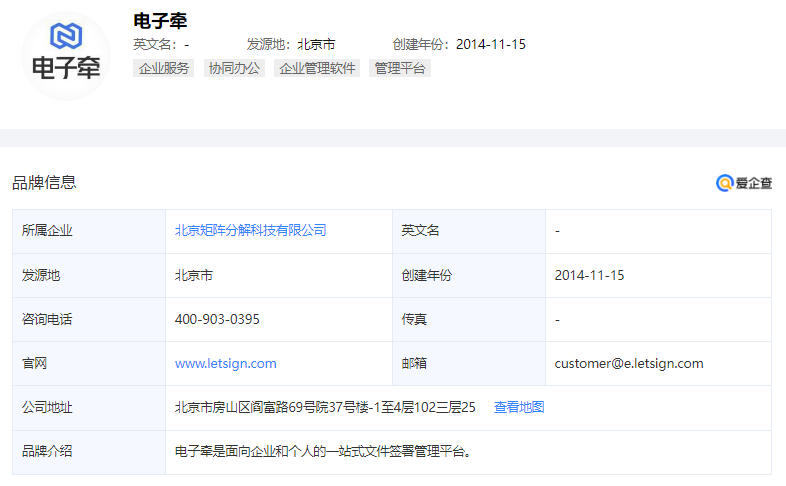Image resolution: width=786 pixels, height=486 pixels.
Task: Click the 电子牵 brand logo image
Action: coord(66,56)
